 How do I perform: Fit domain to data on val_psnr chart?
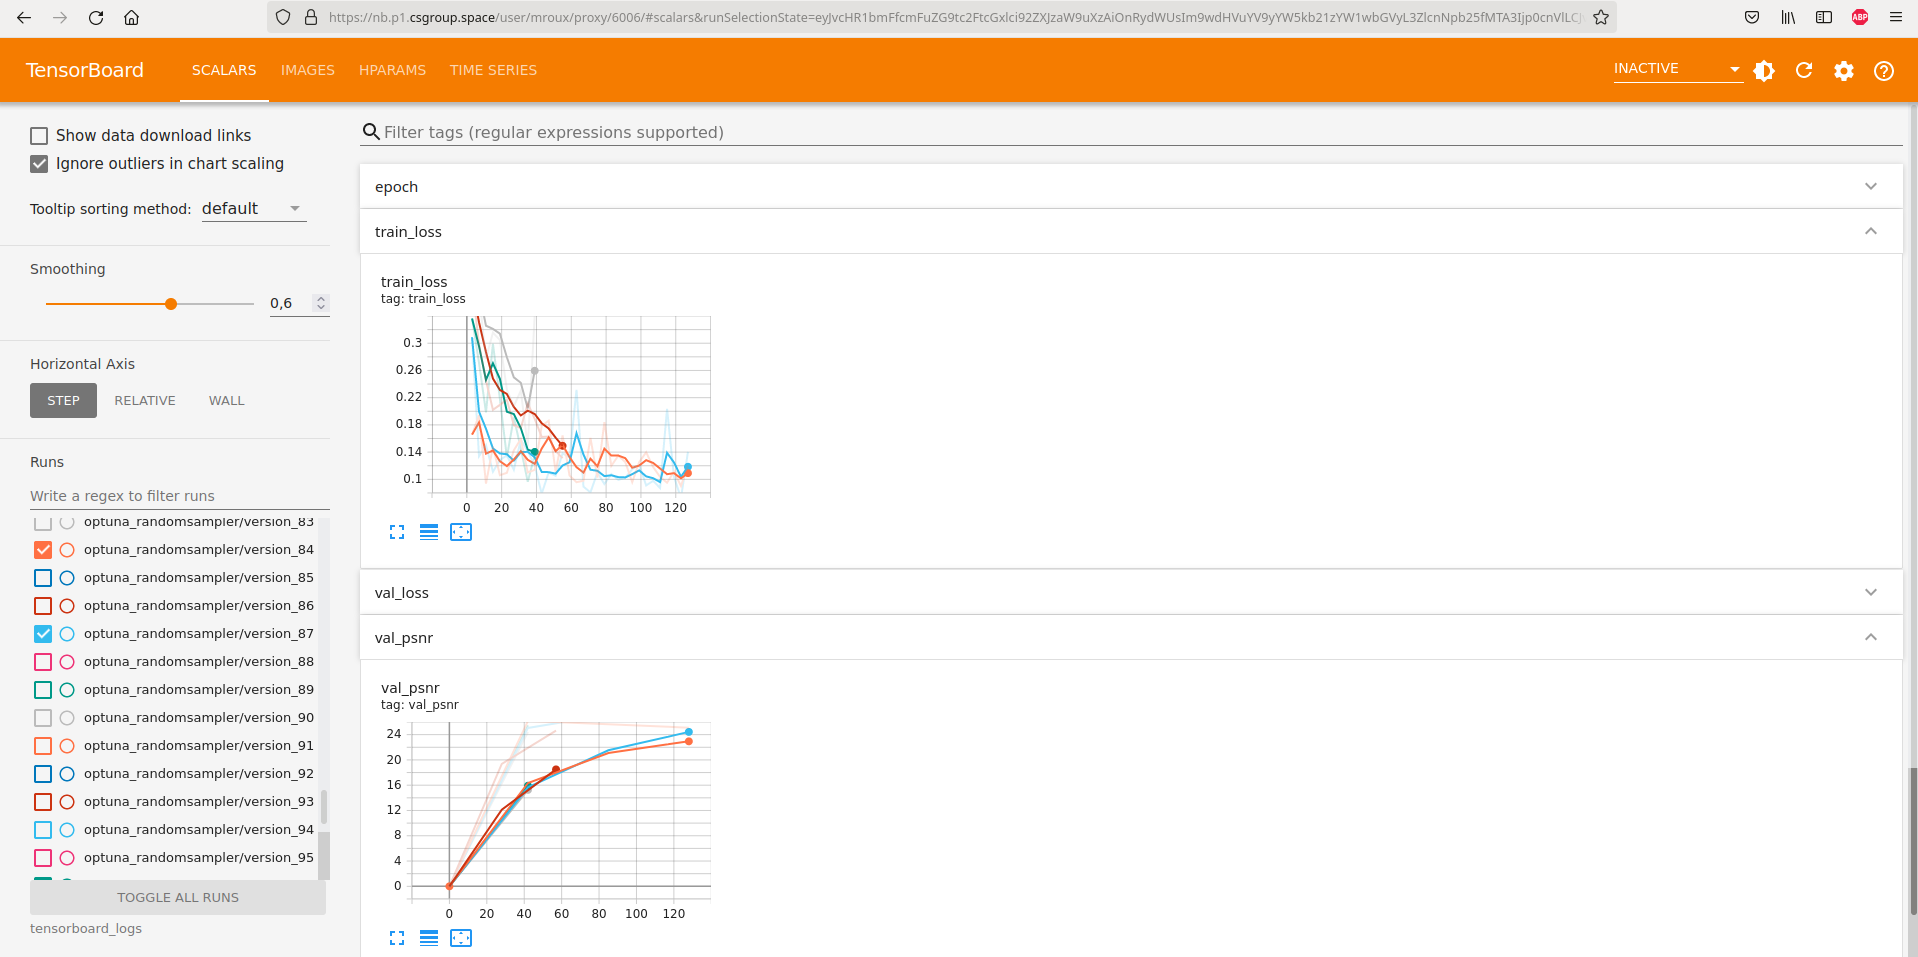(x=461, y=938)
